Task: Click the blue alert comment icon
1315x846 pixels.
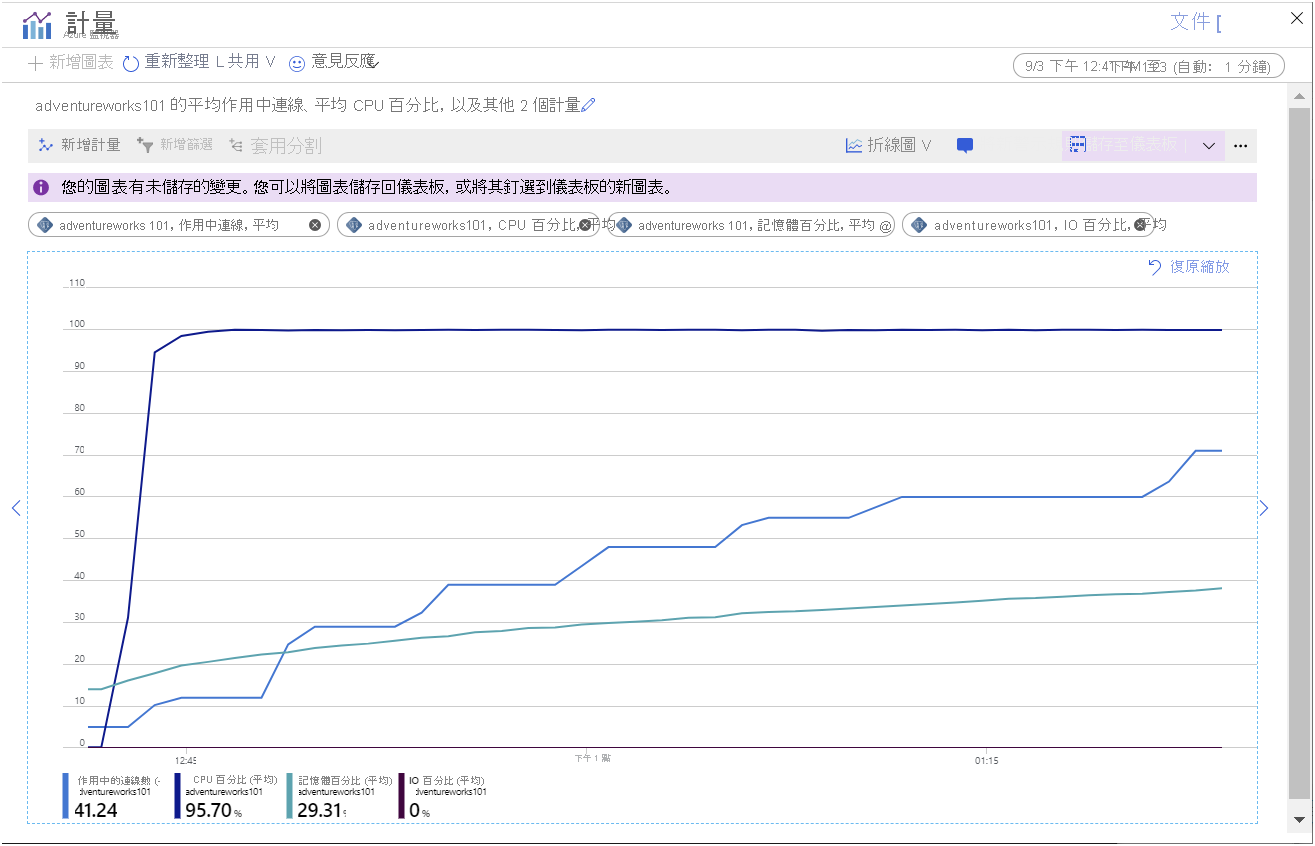Action: pos(965,146)
